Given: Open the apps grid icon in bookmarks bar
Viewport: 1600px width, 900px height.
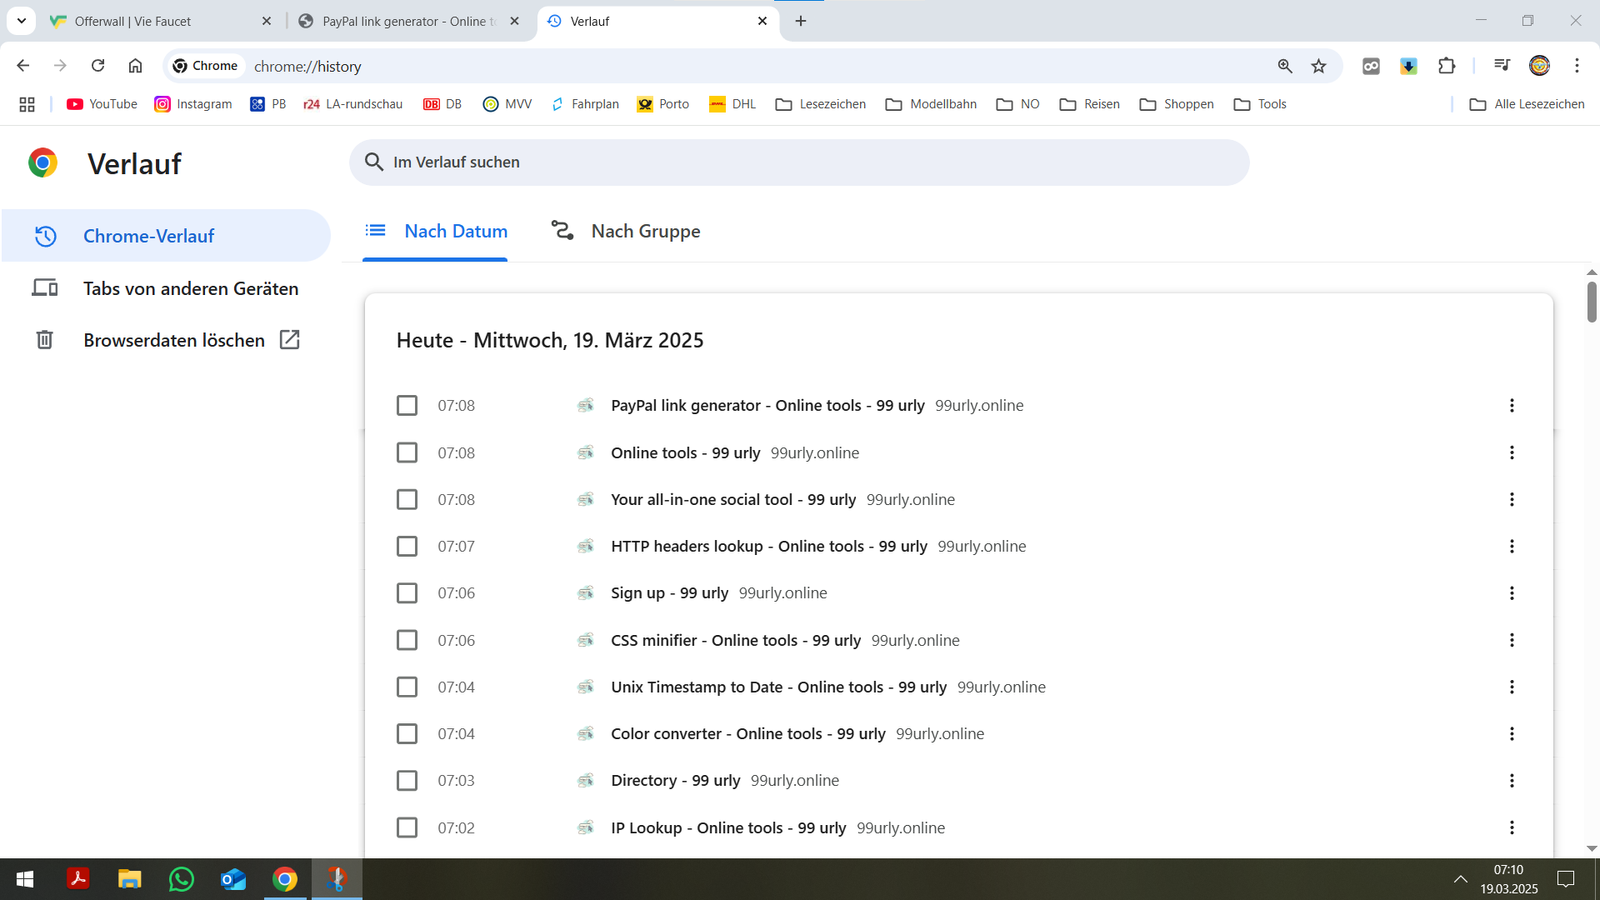Looking at the screenshot, I should click(27, 104).
